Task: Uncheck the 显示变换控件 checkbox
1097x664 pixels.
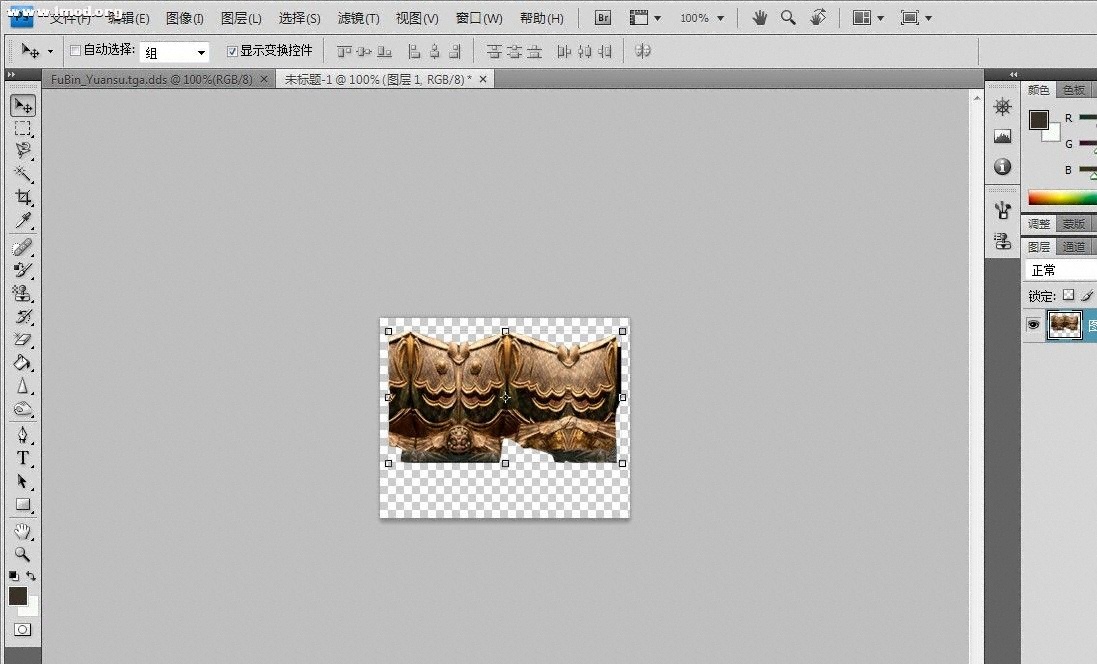Action: 232,50
